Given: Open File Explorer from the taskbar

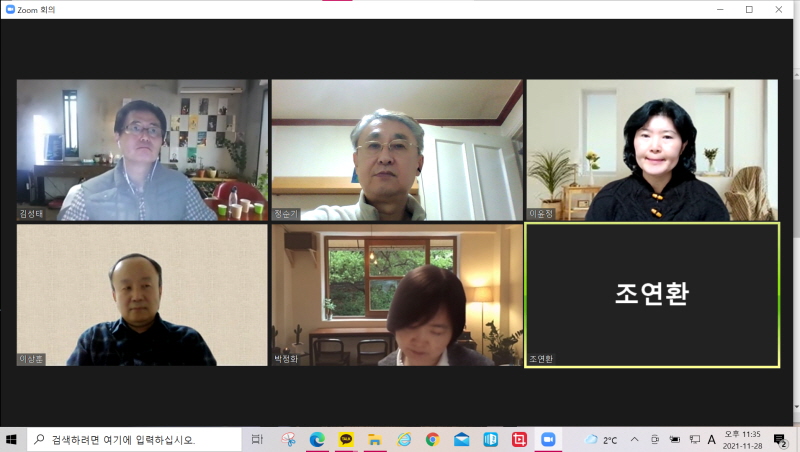Looking at the screenshot, I should tap(375, 439).
